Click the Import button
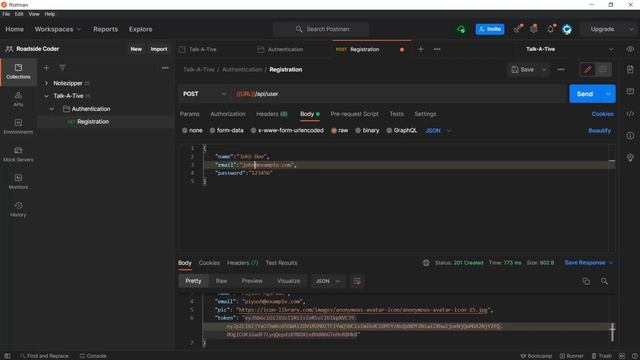This screenshot has width=640, height=360. coord(159,49)
